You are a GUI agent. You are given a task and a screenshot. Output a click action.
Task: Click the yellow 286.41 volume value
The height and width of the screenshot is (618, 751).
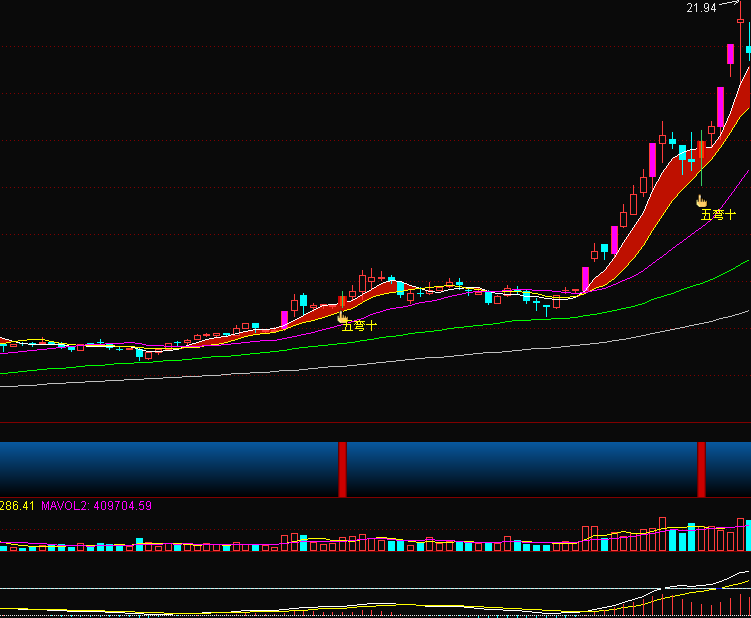17,506
